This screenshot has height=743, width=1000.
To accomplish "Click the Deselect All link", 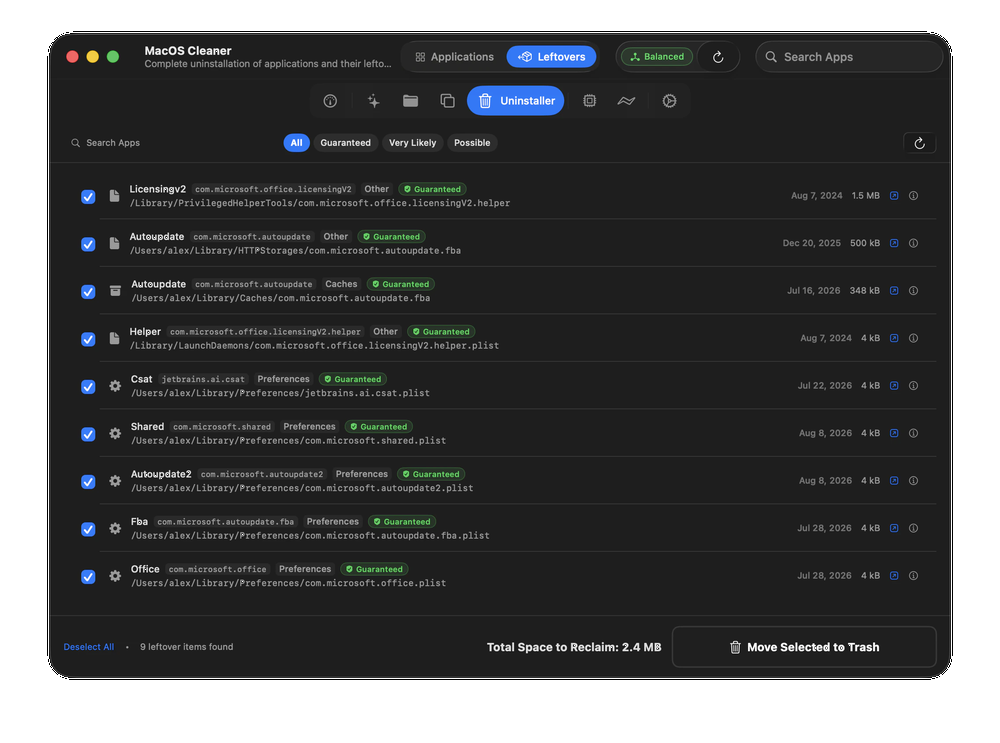I will point(89,647).
